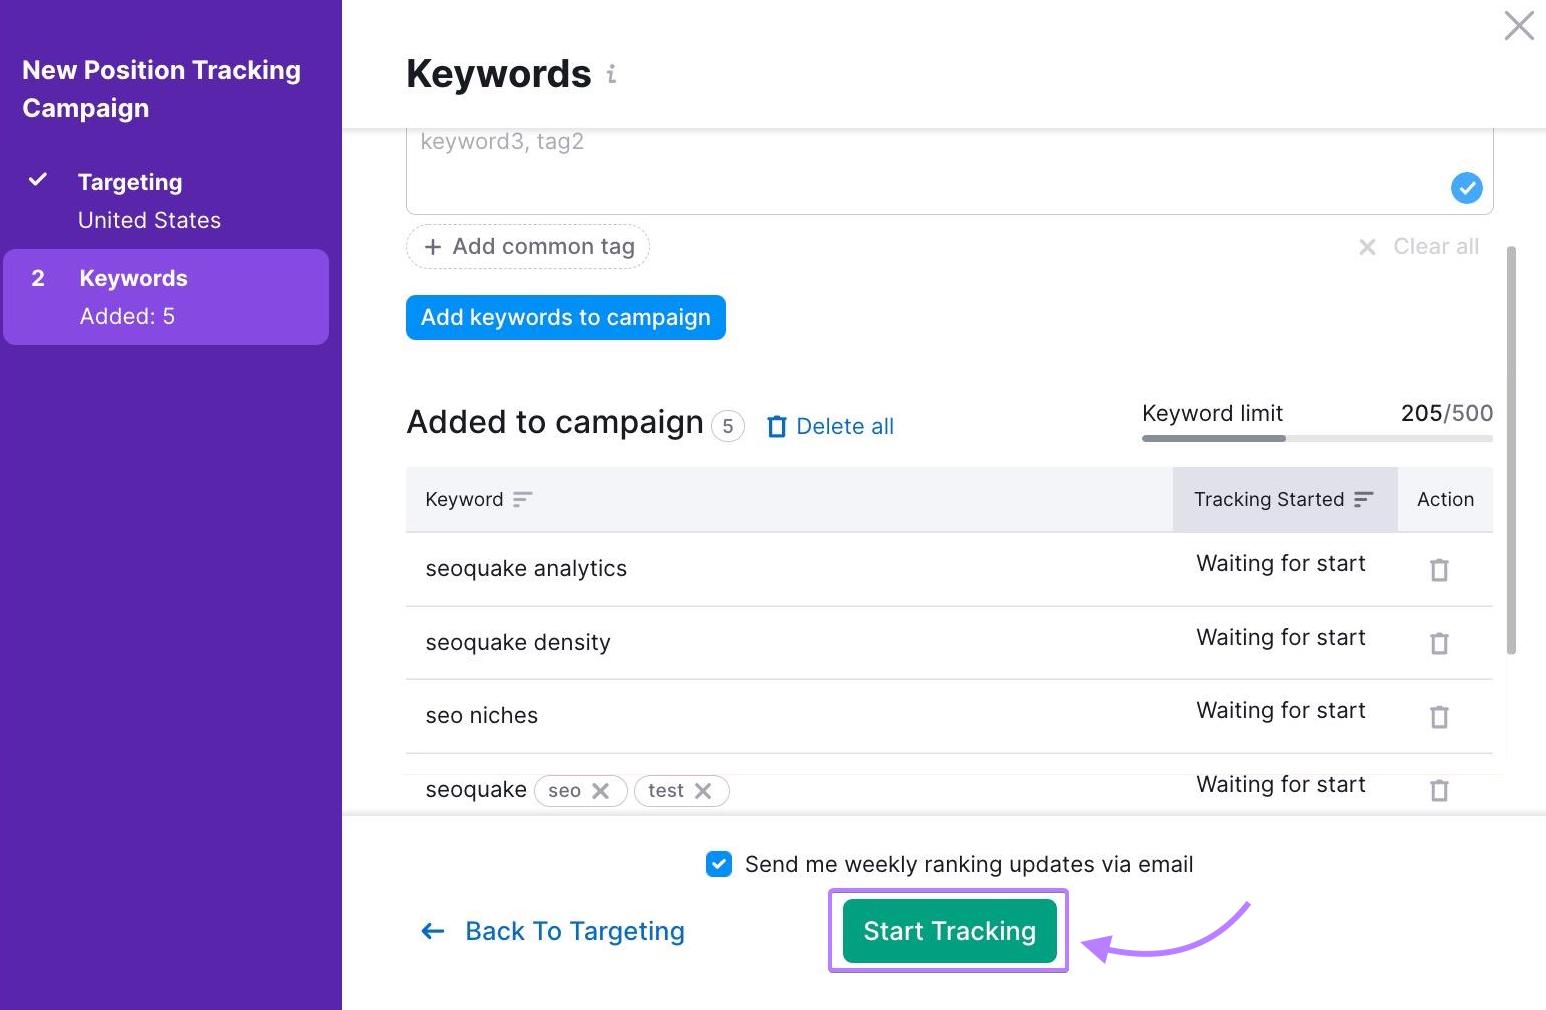Delete the seoquake analytics keyword
The height and width of the screenshot is (1010, 1546).
tap(1439, 570)
